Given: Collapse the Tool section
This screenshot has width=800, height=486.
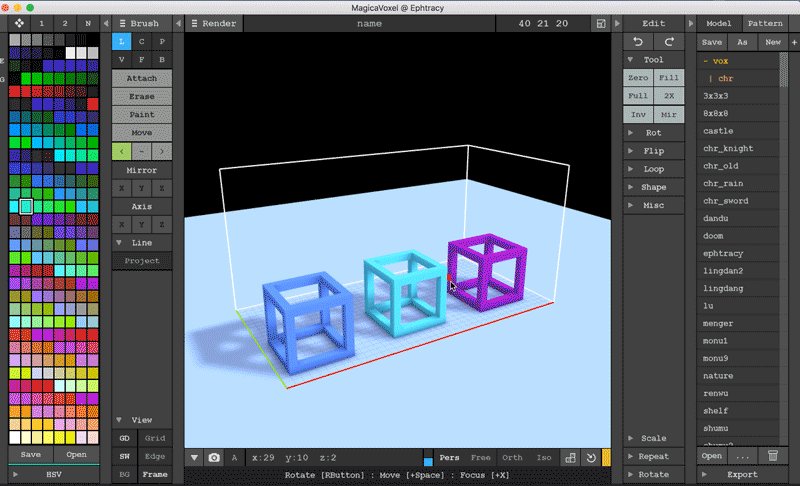Looking at the screenshot, I should click(x=653, y=60).
